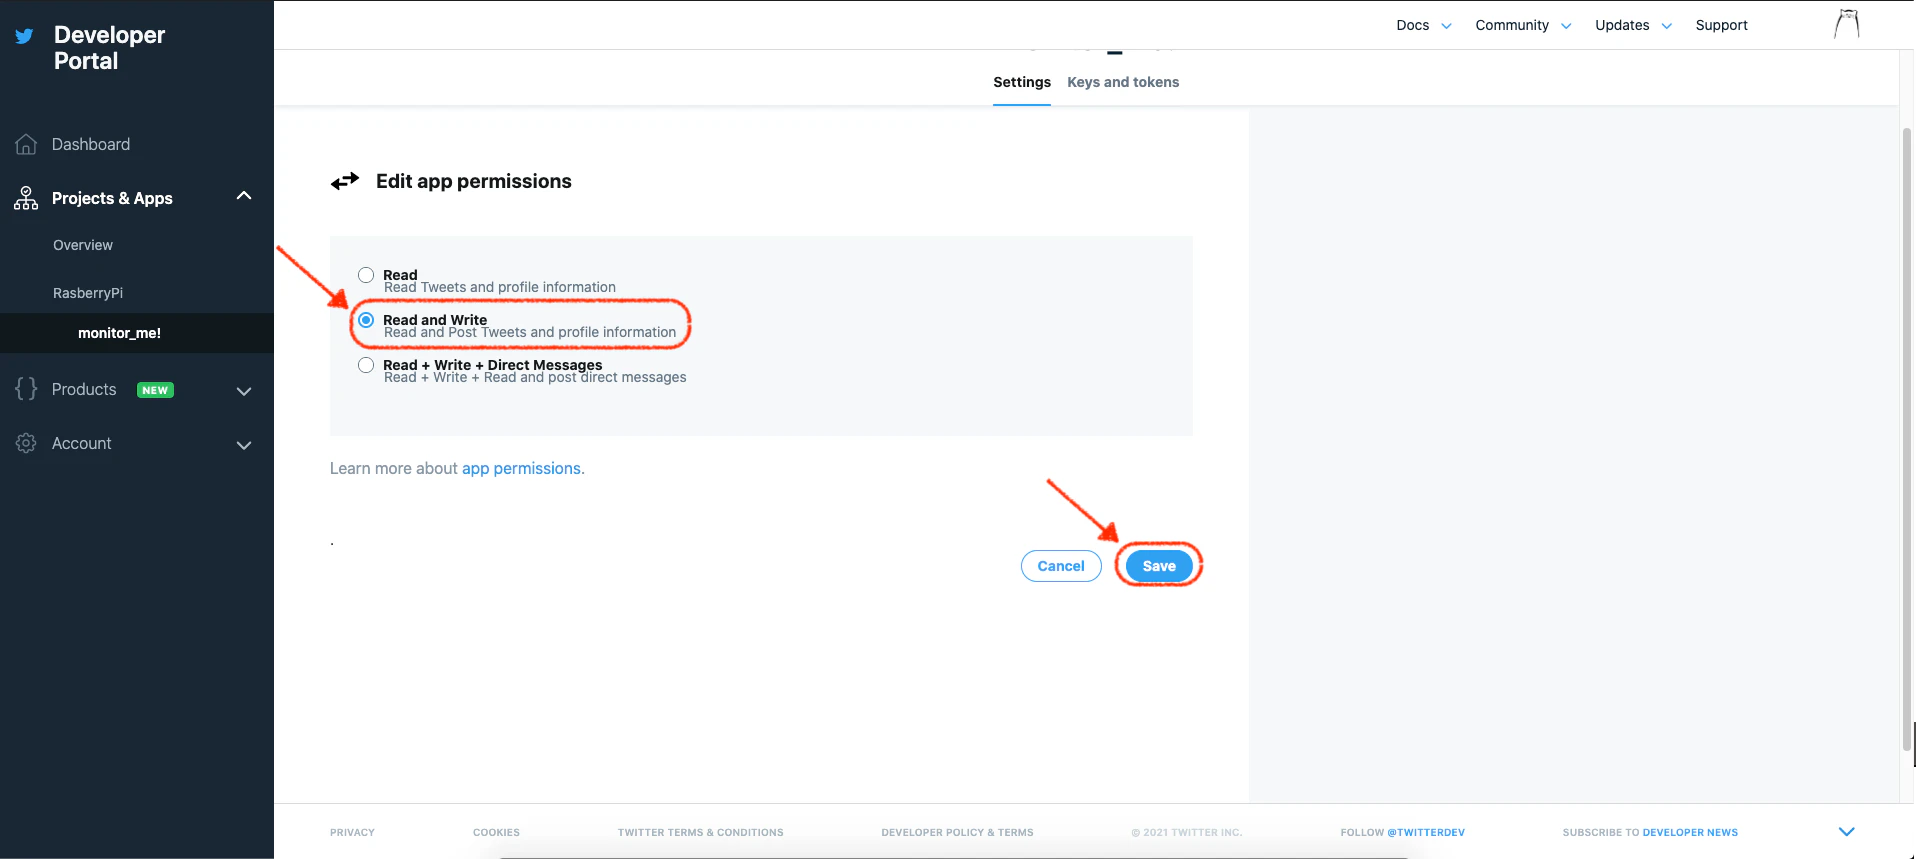This screenshot has width=1916, height=859.
Task: Click the Products curly braces icon
Action: [x=26, y=389]
